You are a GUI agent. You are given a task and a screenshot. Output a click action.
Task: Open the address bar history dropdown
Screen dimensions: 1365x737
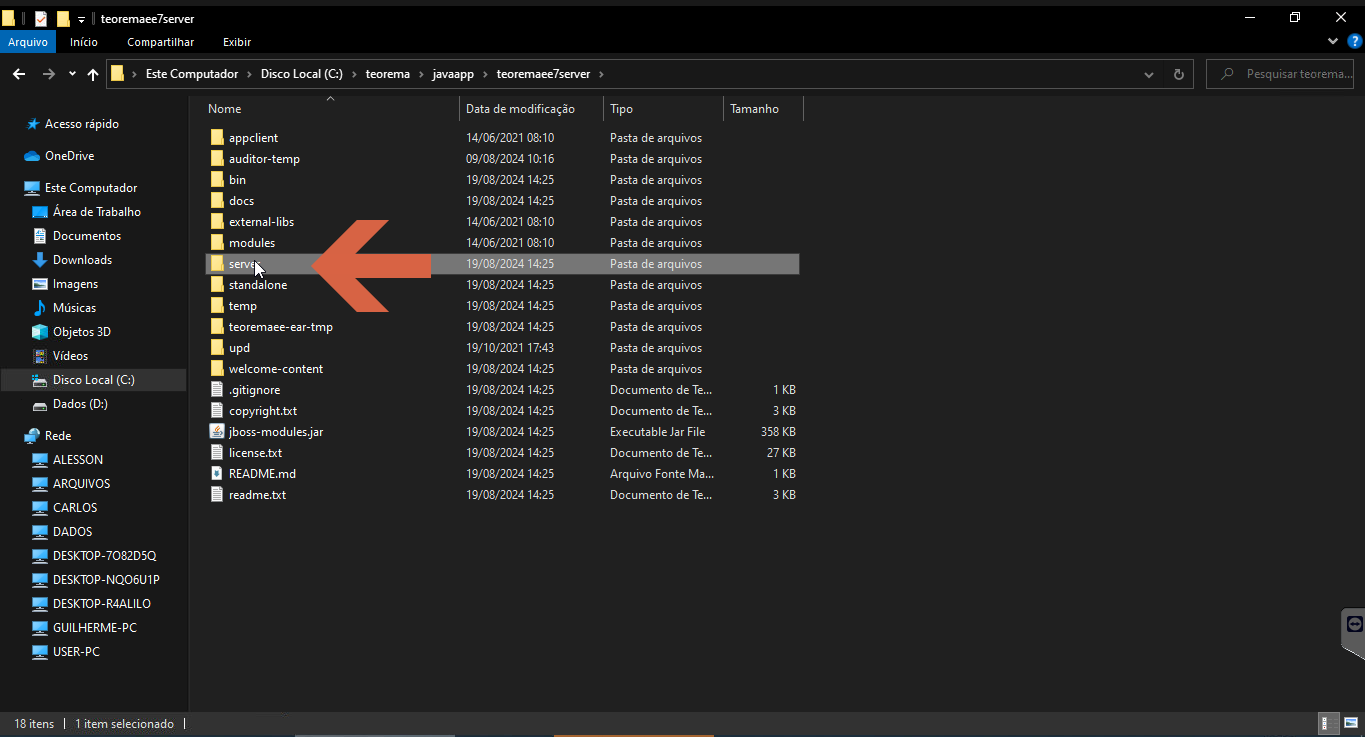1149,74
